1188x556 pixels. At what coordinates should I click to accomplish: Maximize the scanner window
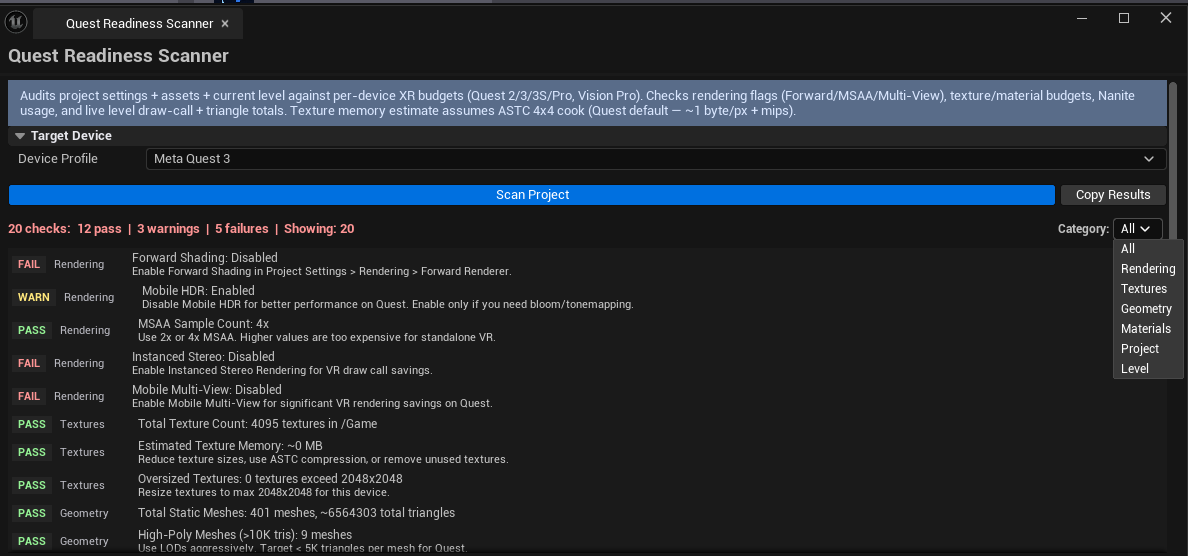coord(1124,18)
